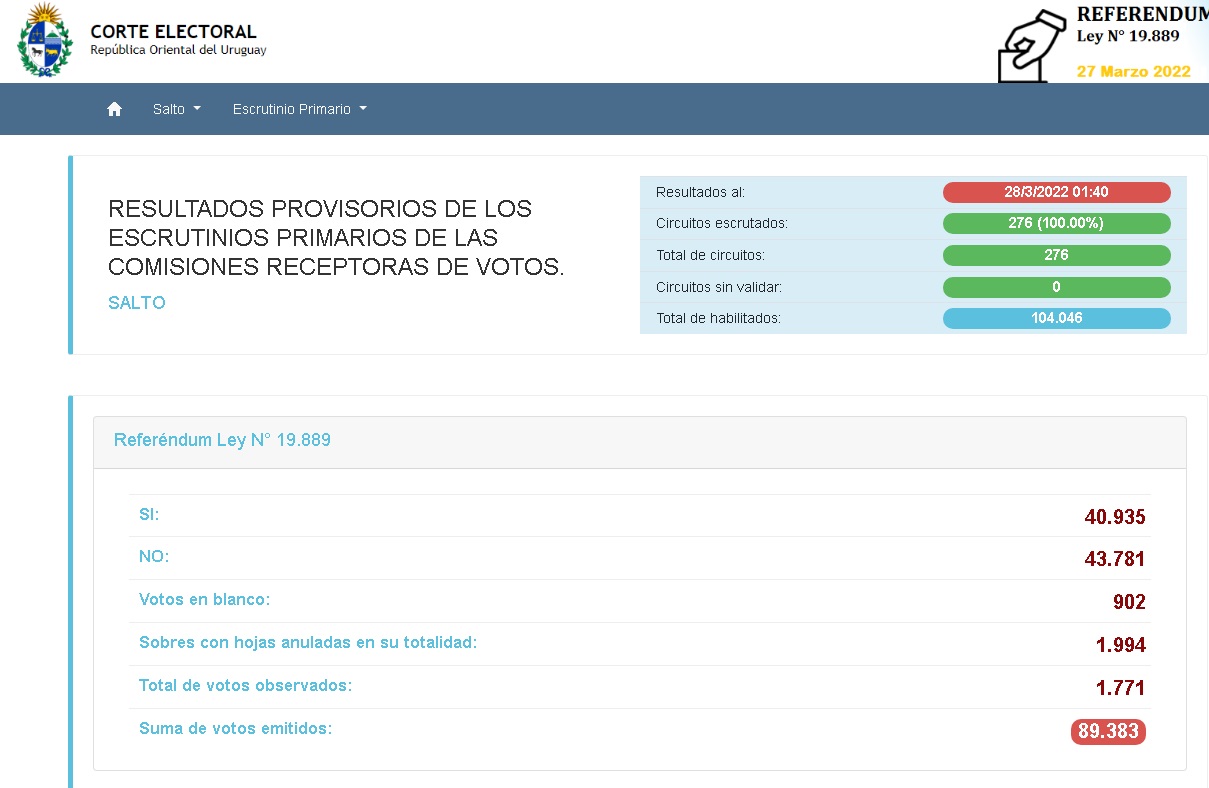Click the red date badge 28/3/2022 01:40
The height and width of the screenshot is (788, 1209).
[x=1056, y=192]
